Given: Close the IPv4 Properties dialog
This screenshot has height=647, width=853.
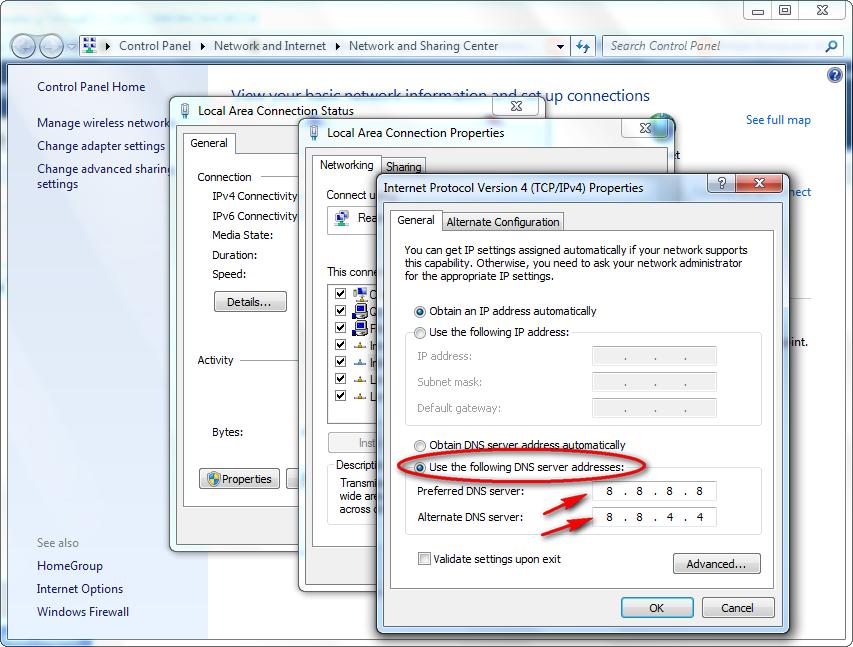Looking at the screenshot, I should [x=759, y=183].
